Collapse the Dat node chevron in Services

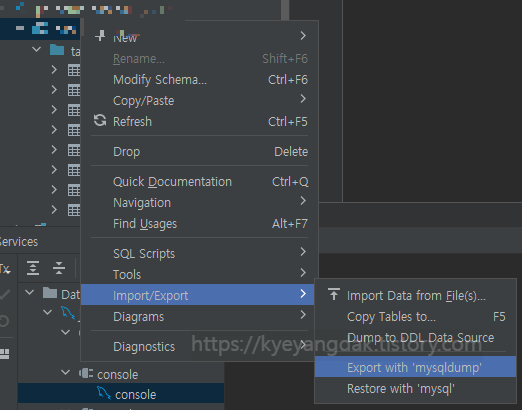click(30, 293)
